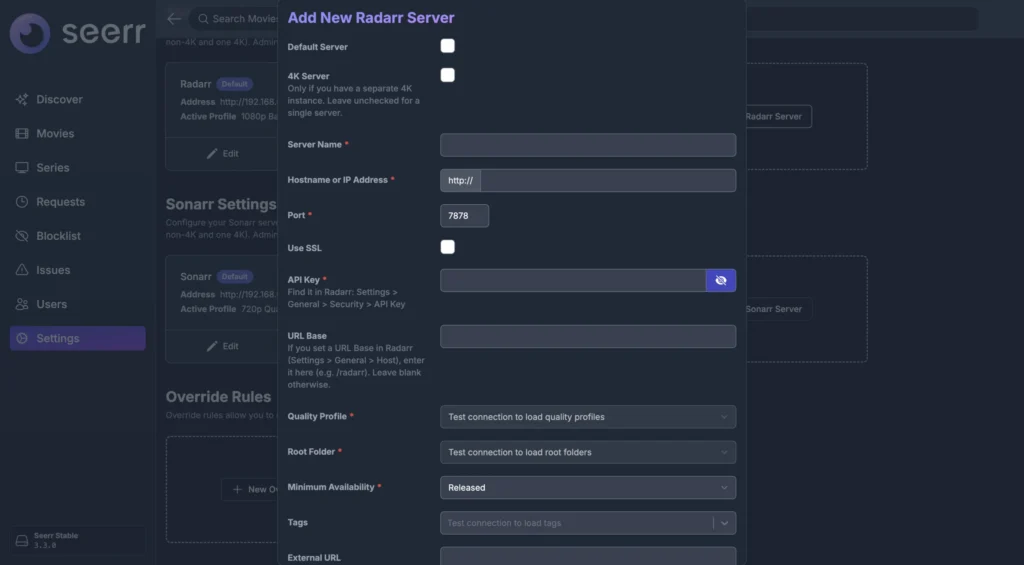Image resolution: width=1024 pixels, height=565 pixels.
Task: Enable the 4K Server checkbox
Action: pos(447,75)
